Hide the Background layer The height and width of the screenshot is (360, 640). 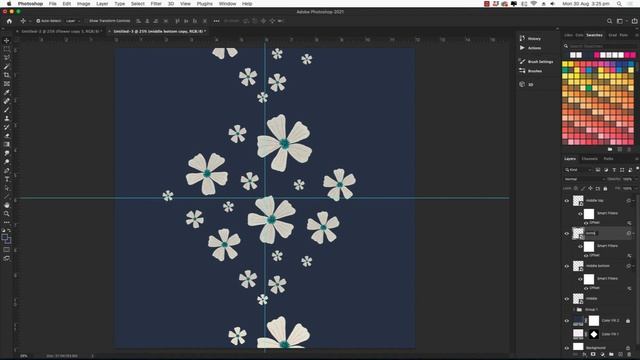pos(567,348)
